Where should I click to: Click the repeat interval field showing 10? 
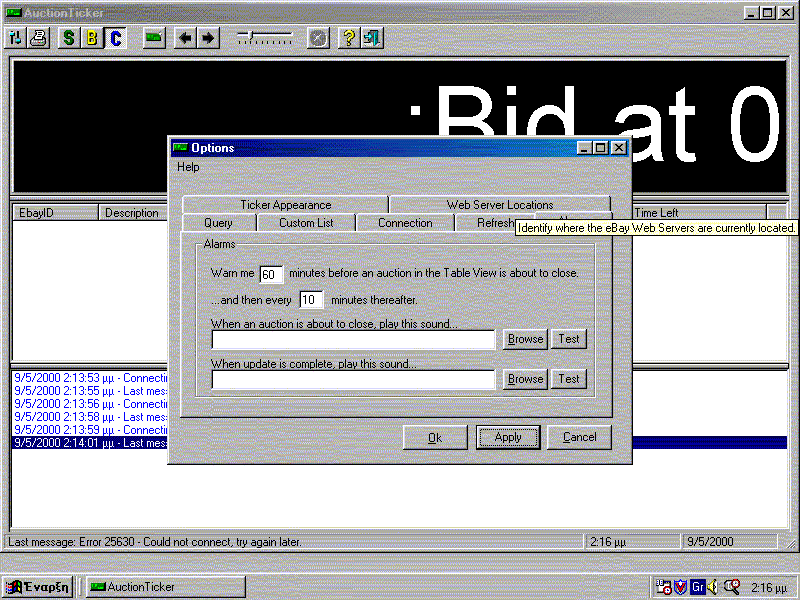[311, 299]
